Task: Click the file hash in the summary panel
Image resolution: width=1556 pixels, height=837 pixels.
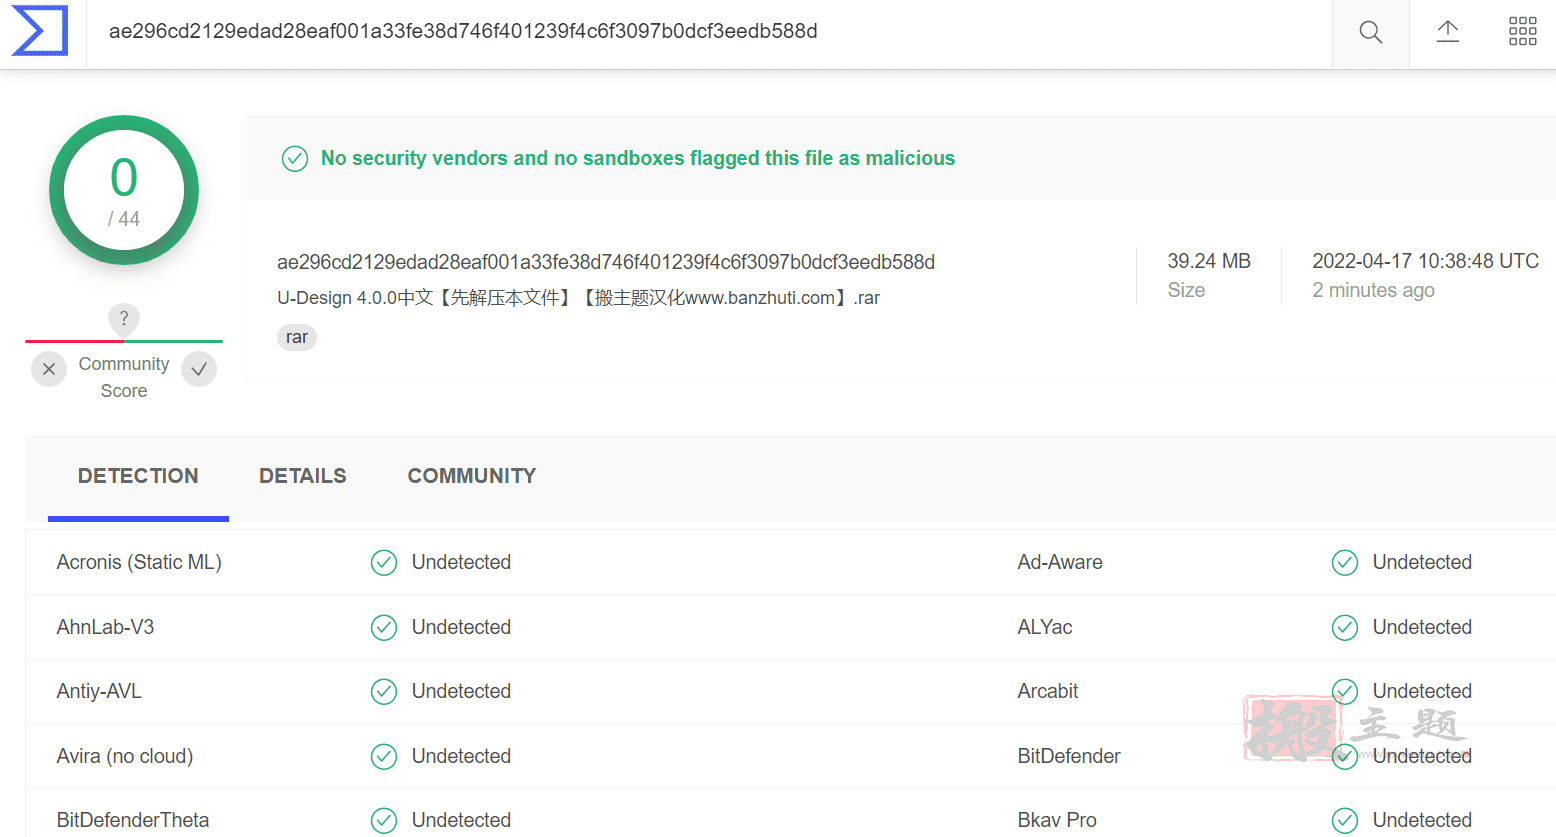Action: click(x=606, y=262)
